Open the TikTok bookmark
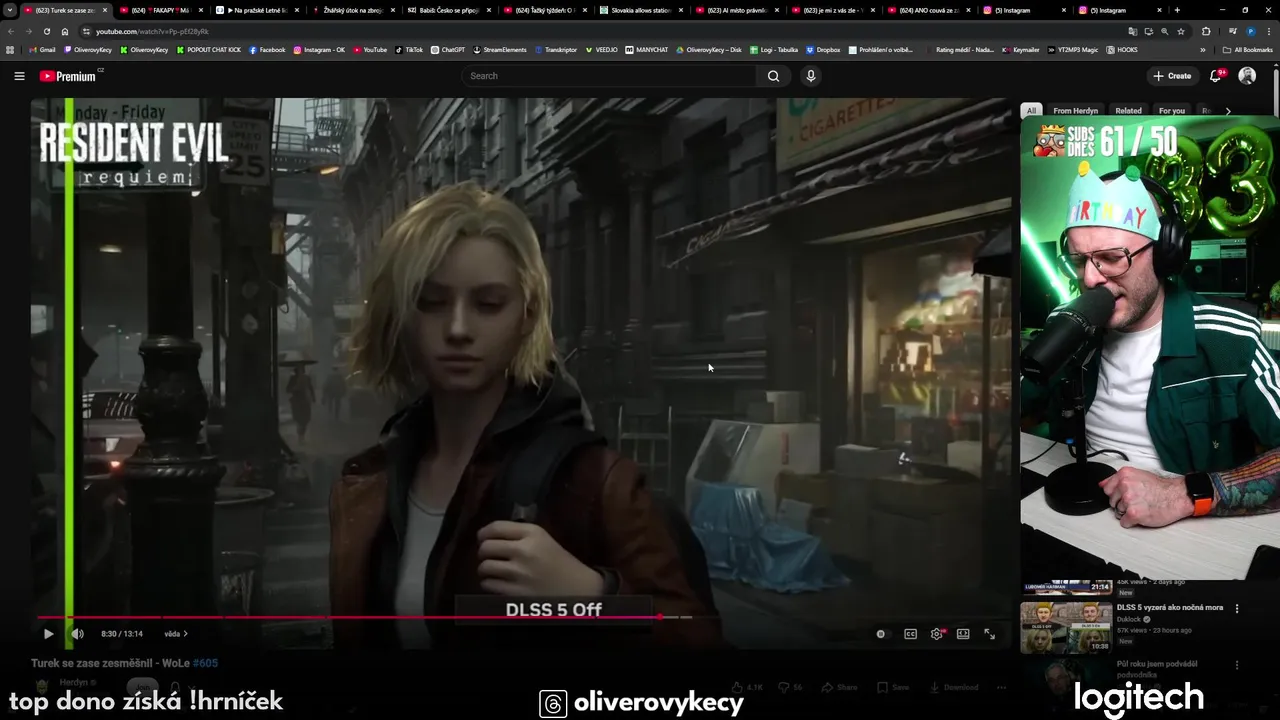The height and width of the screenshot is (720, 1280). tap(409, 49)
